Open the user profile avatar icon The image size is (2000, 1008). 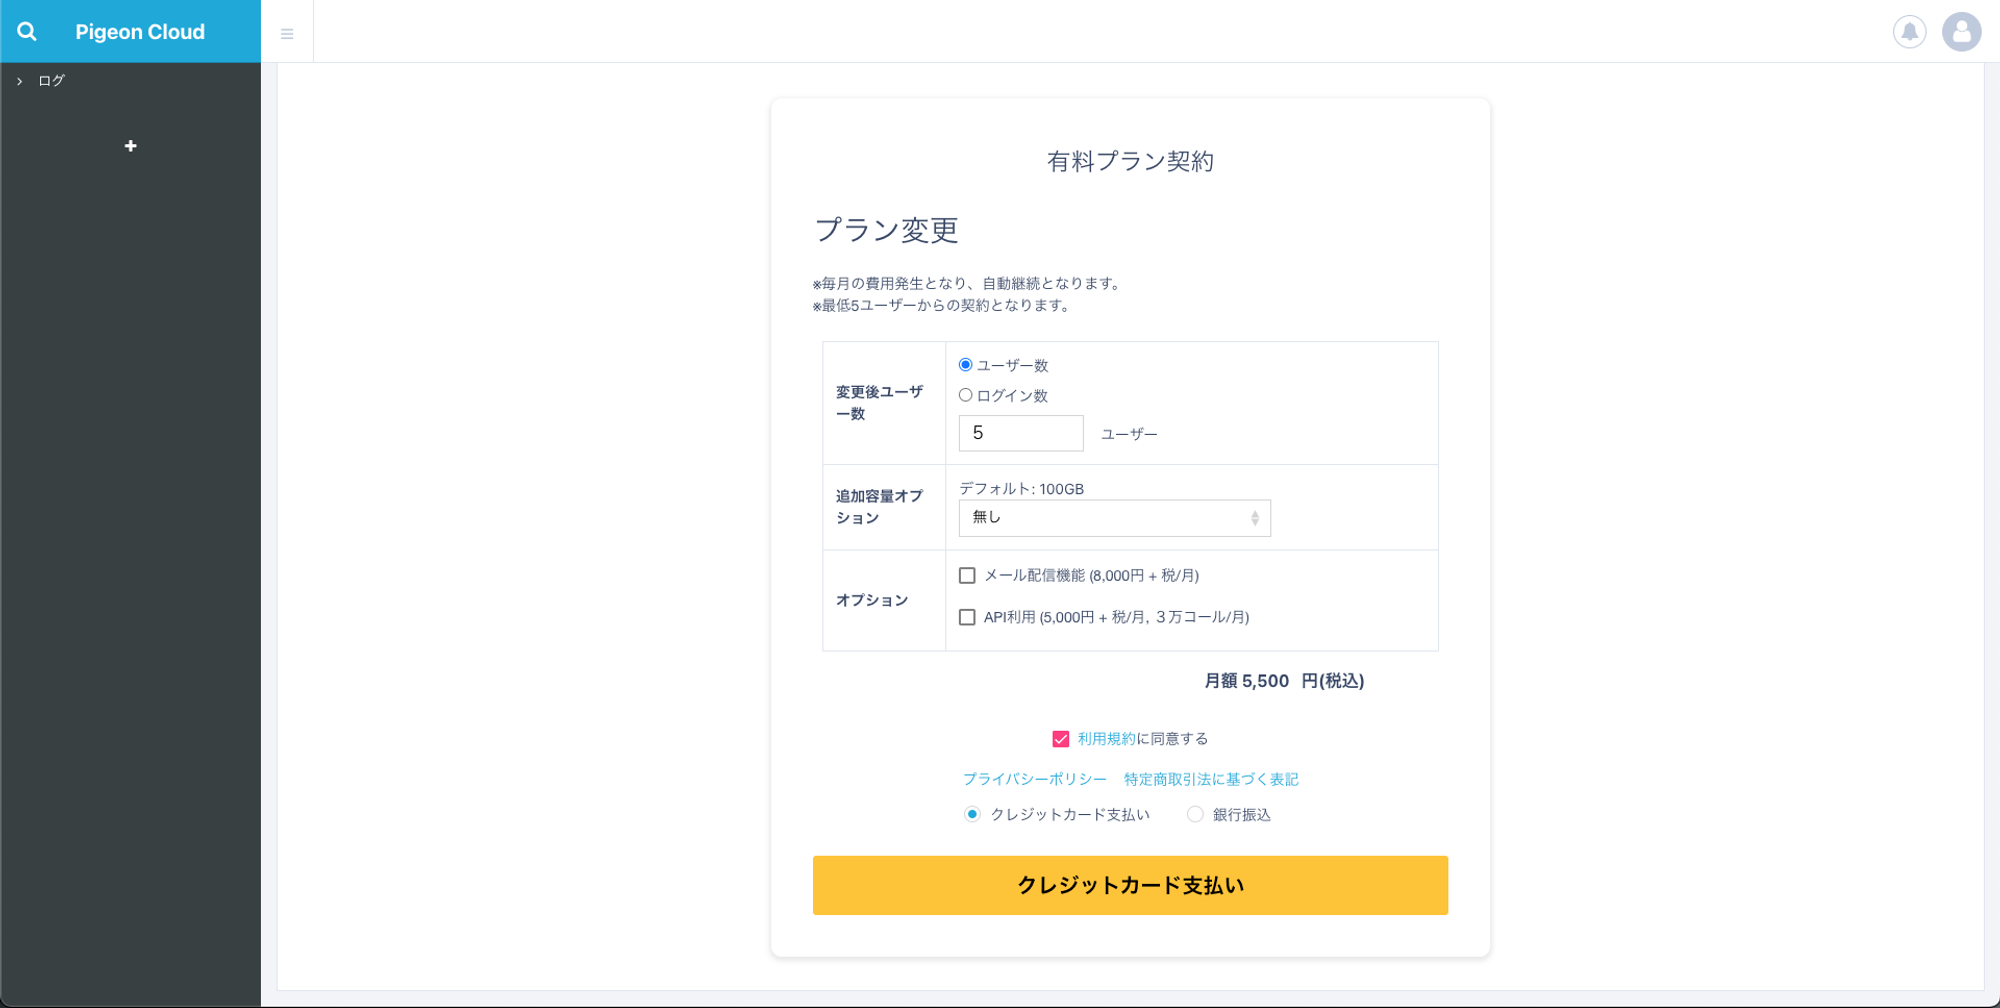1961,32
